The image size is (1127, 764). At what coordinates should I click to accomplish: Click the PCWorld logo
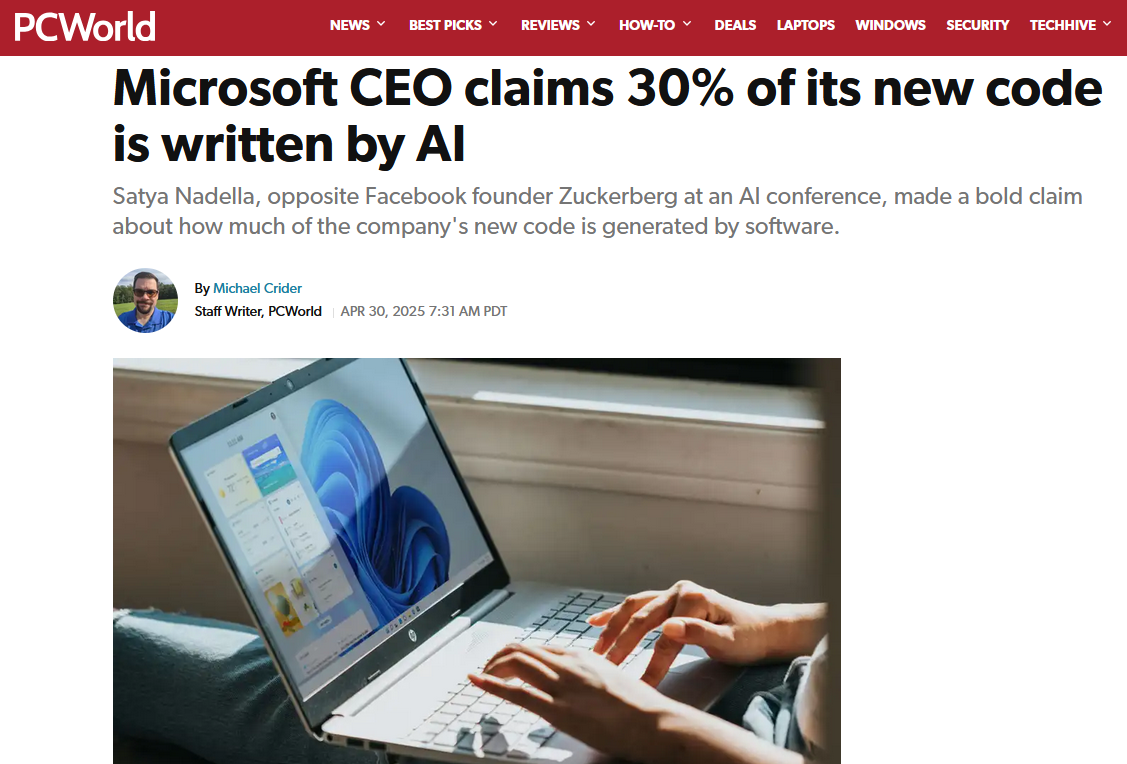[85, 25]
